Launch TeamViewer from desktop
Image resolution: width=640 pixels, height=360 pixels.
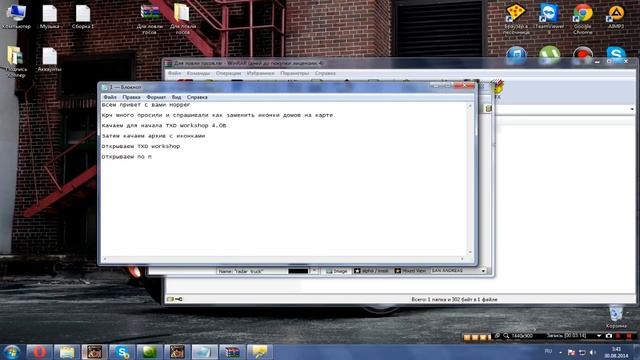[549, 19]
